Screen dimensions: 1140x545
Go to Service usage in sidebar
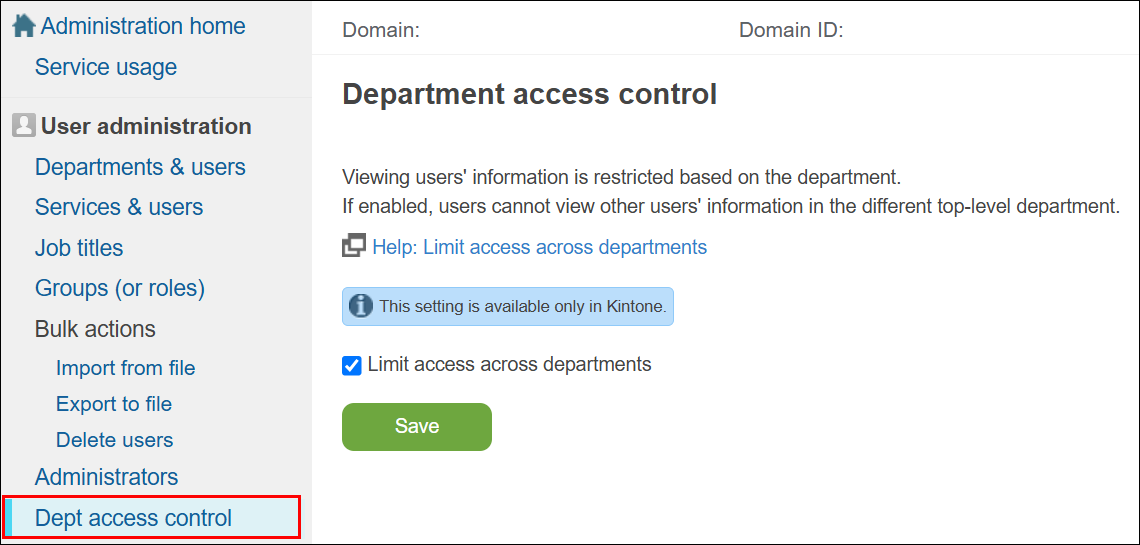tap(106, 67)
